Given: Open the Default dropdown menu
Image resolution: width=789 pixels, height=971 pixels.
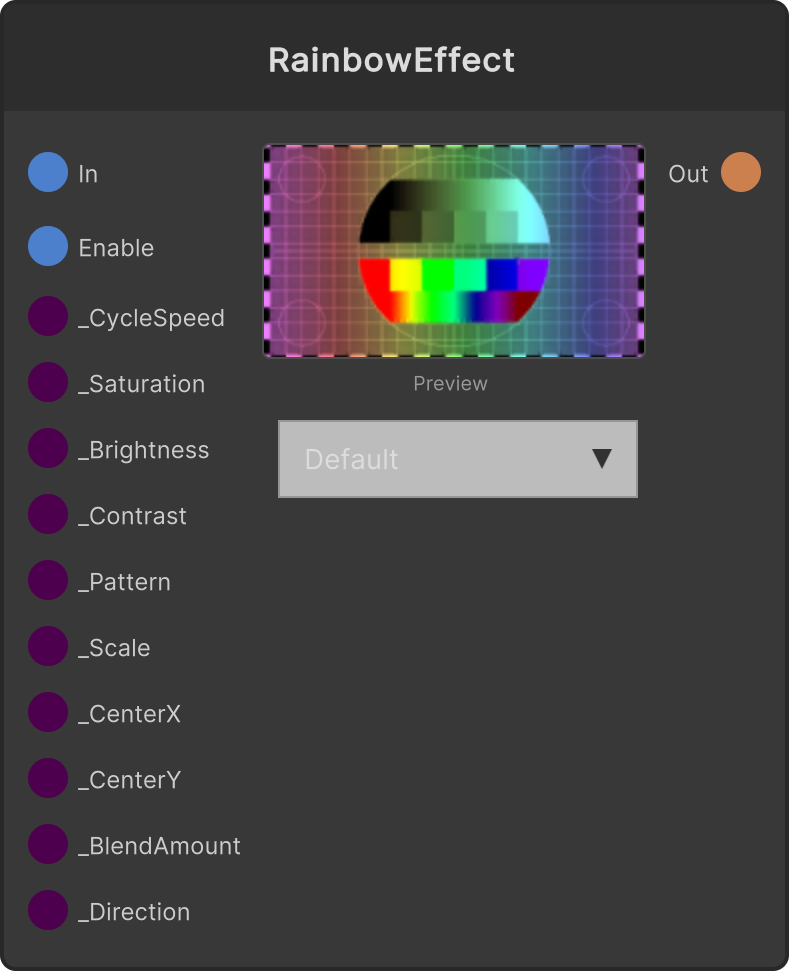Looking at the screenshot, I should (458, 459).
